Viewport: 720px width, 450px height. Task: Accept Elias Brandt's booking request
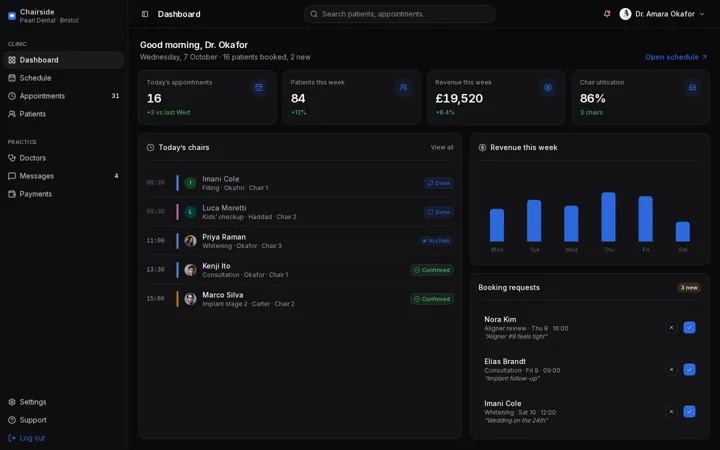tap(689, 369)
